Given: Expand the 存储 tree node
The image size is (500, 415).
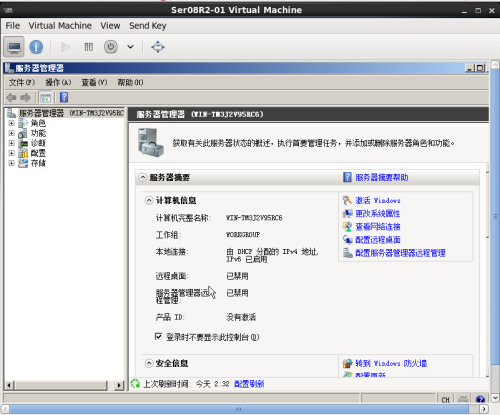Looking at the screenshot, I should tap(12, 163).
